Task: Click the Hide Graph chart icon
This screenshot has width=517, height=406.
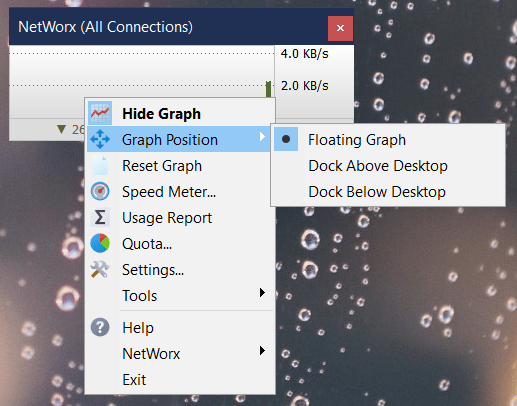Action: click(x=100, y=113)
